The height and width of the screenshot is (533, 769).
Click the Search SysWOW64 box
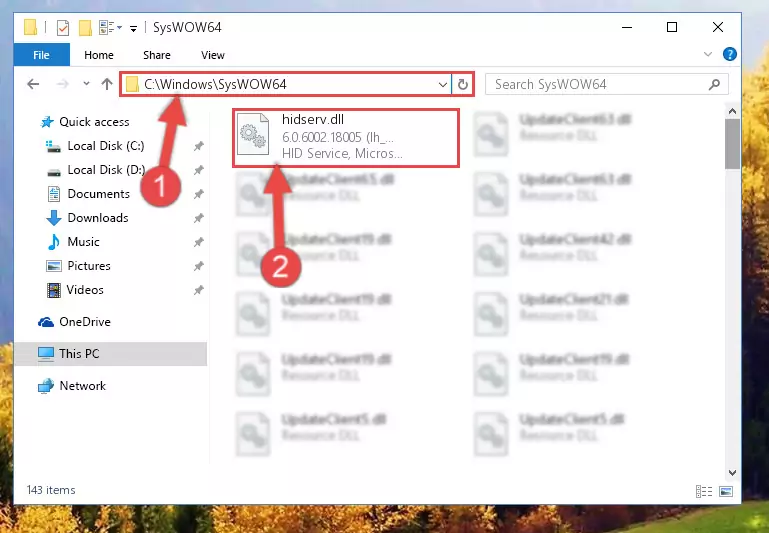607,84
